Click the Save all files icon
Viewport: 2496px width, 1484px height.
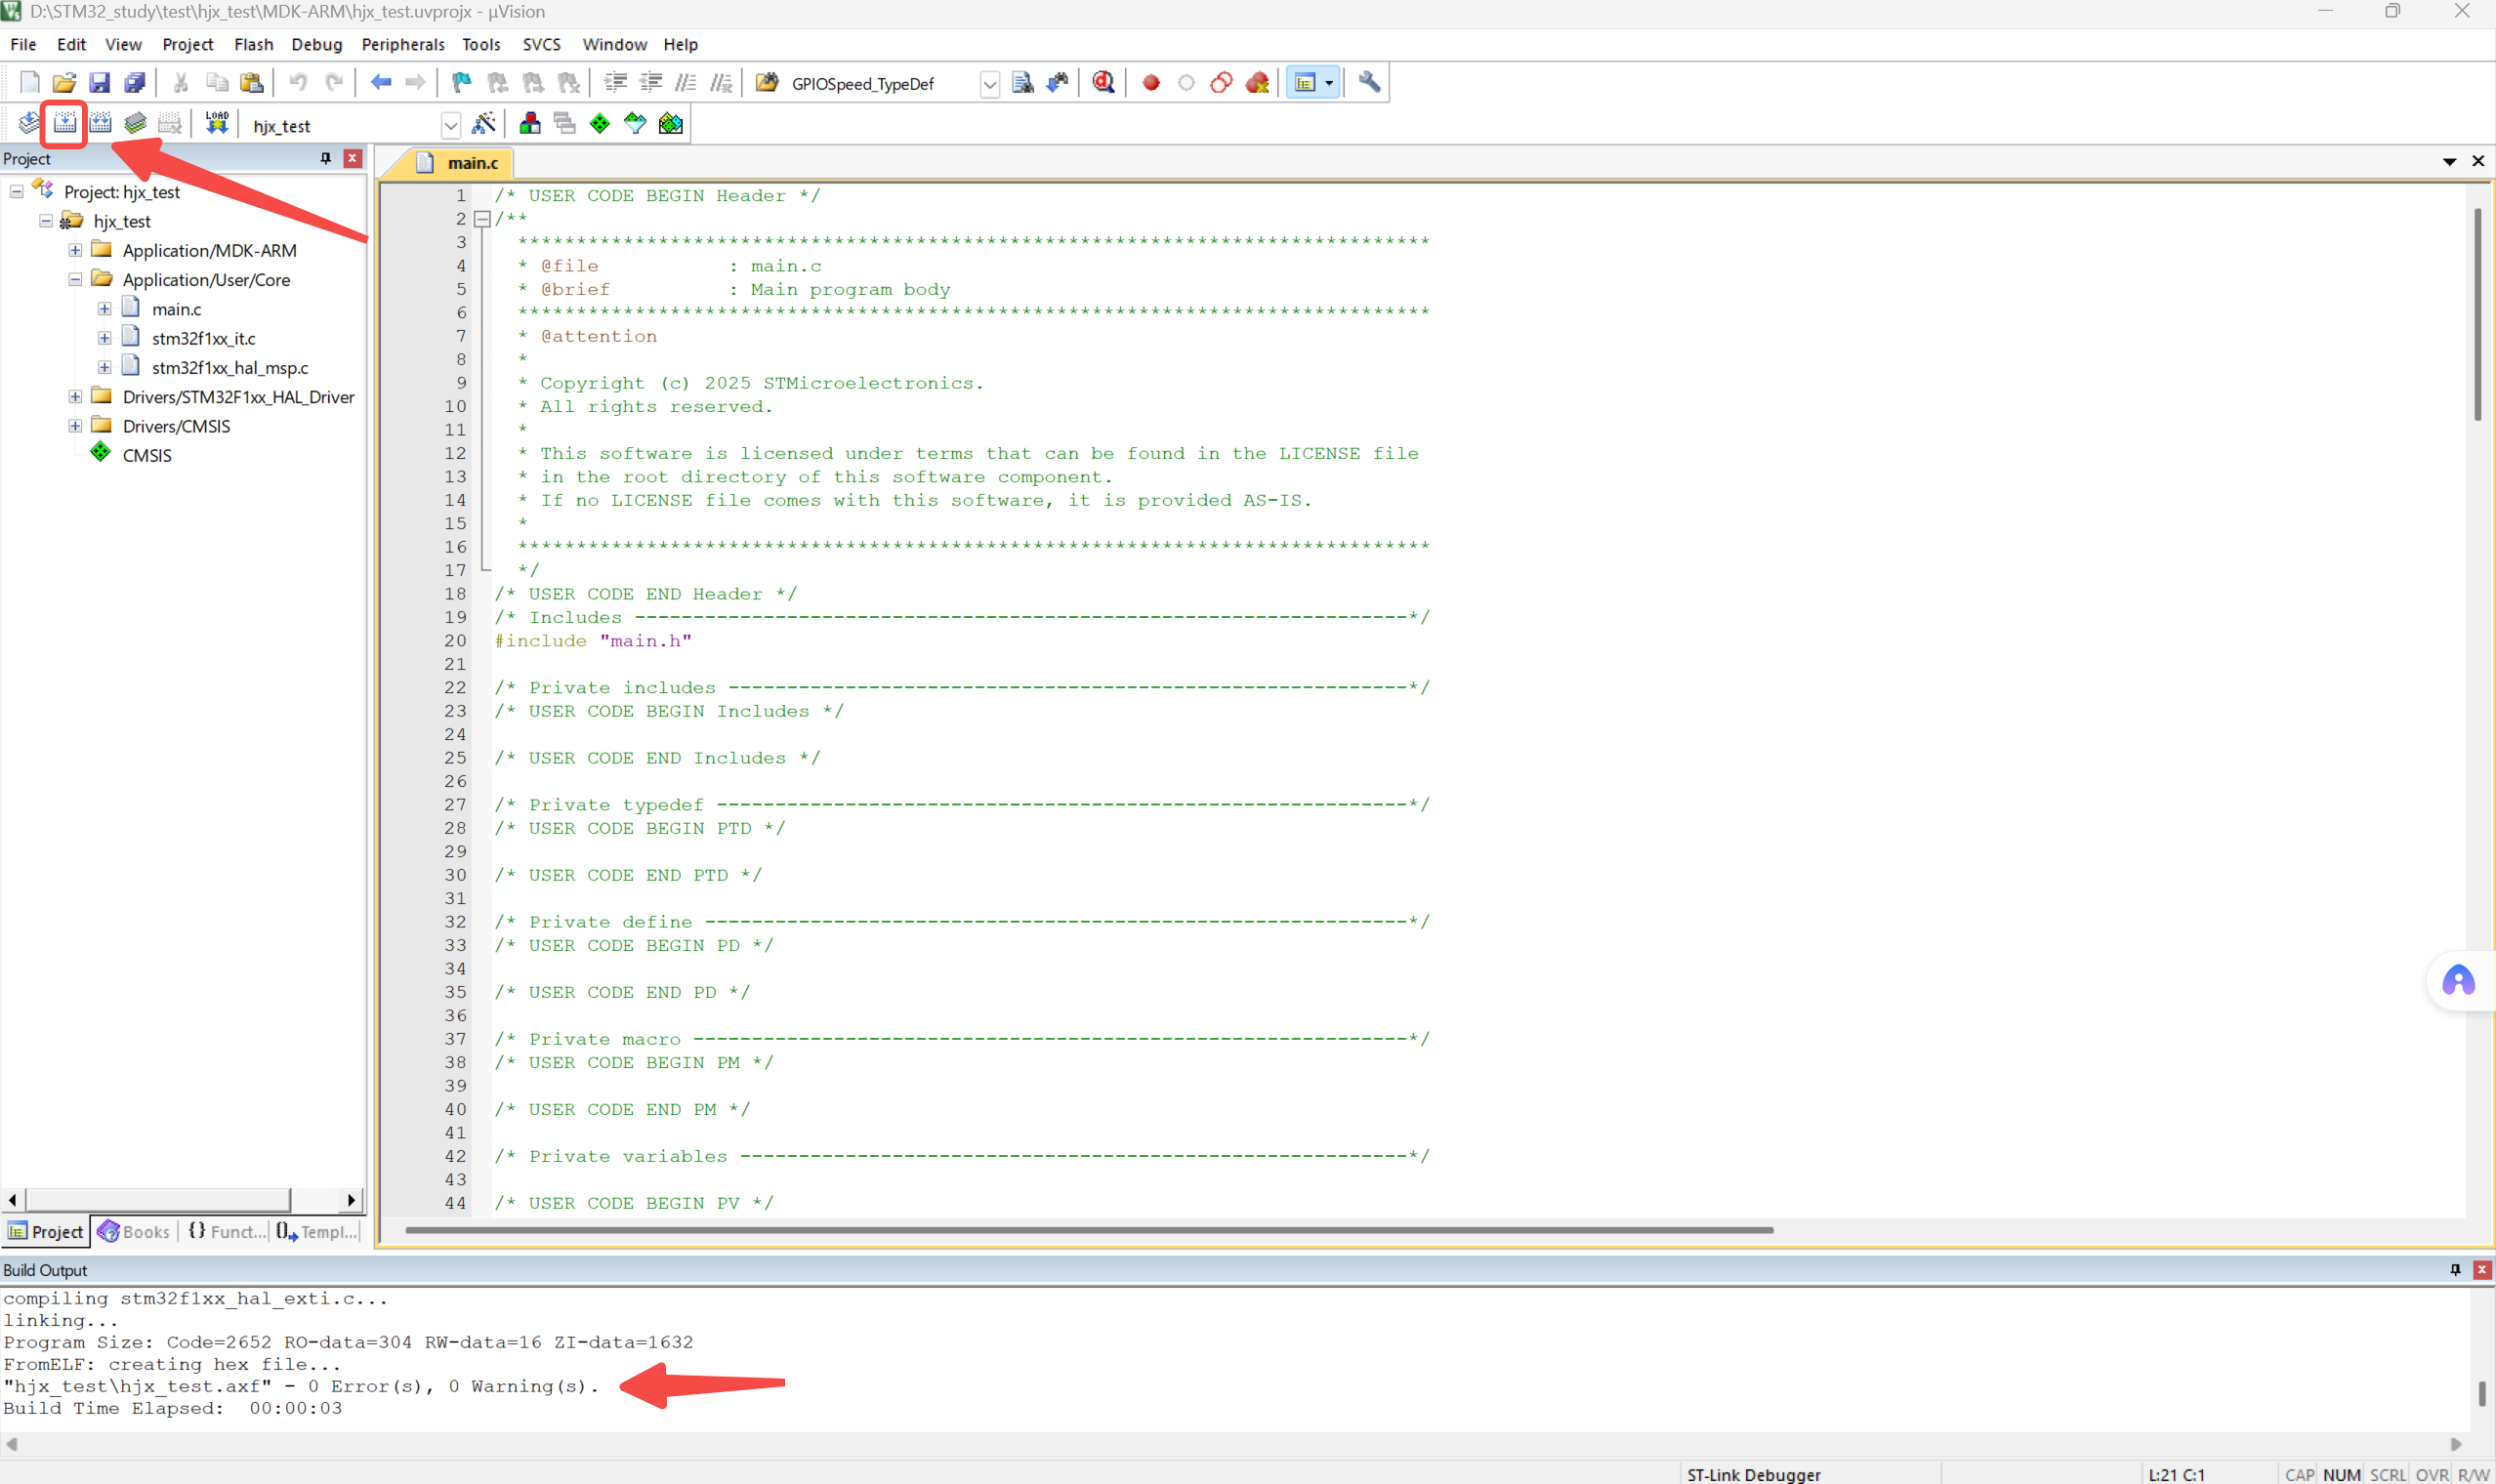[x=134, y=83]
